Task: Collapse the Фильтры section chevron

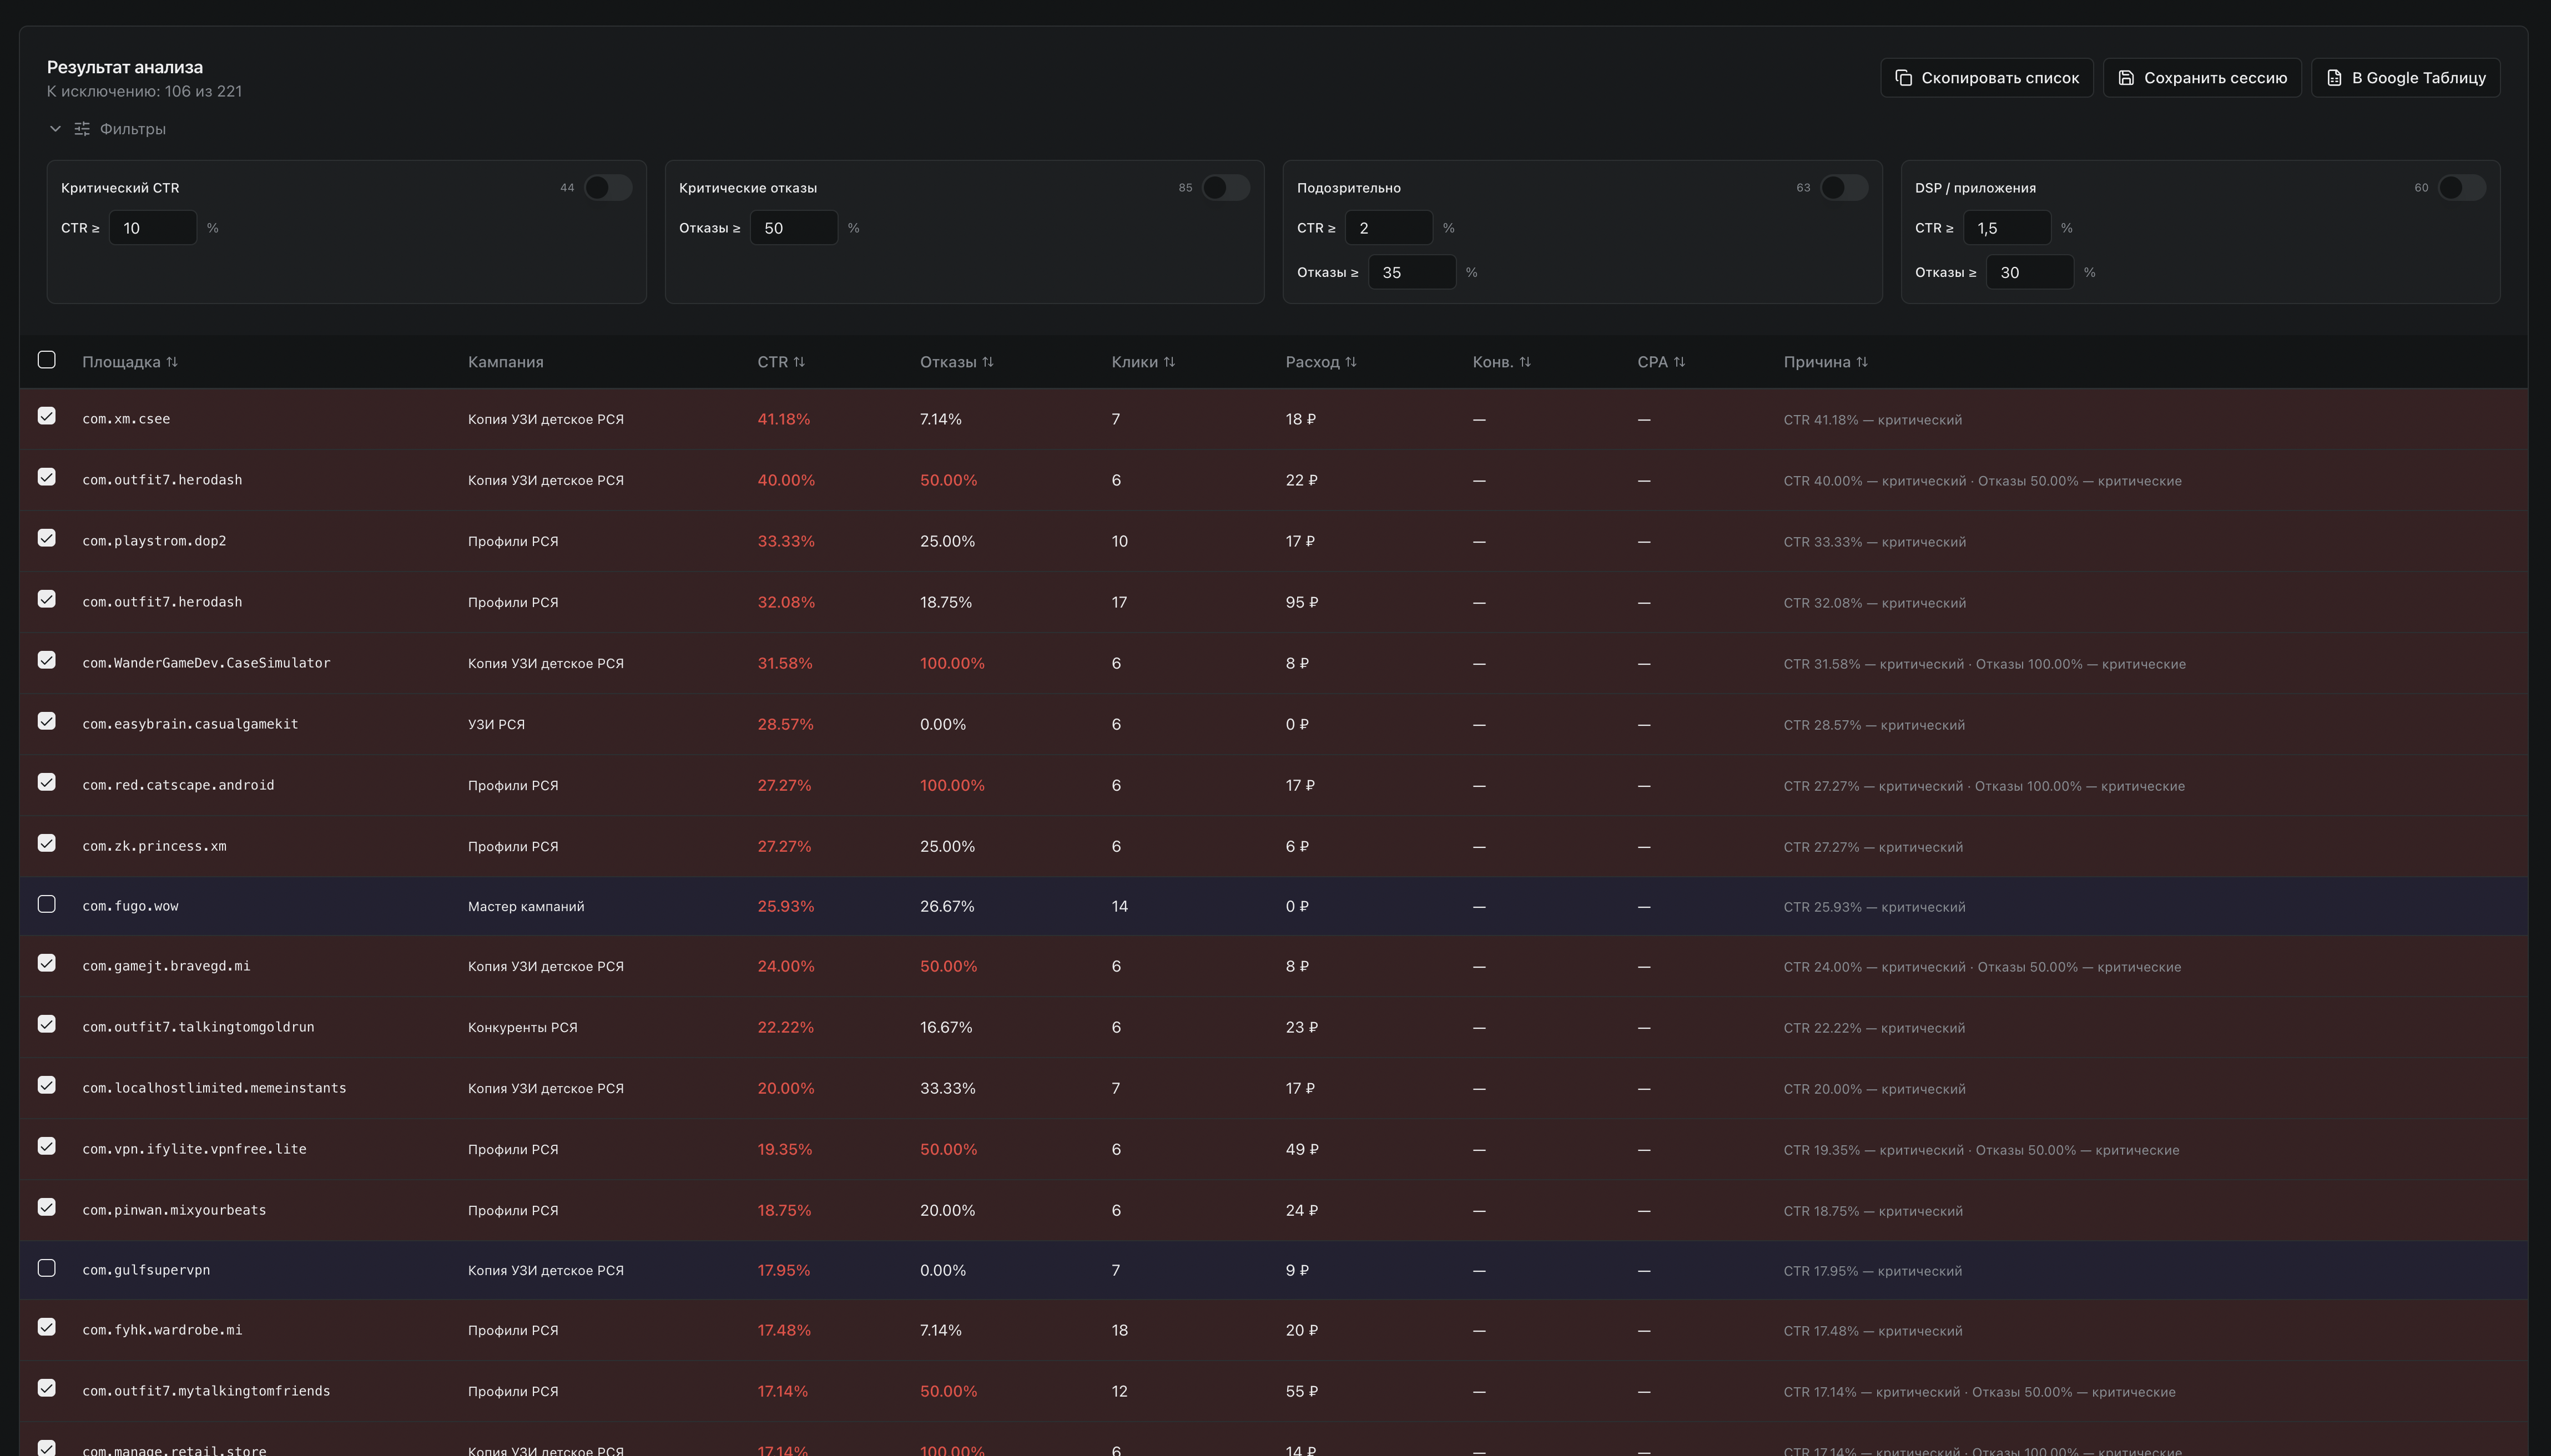Action: coord(55,129)
